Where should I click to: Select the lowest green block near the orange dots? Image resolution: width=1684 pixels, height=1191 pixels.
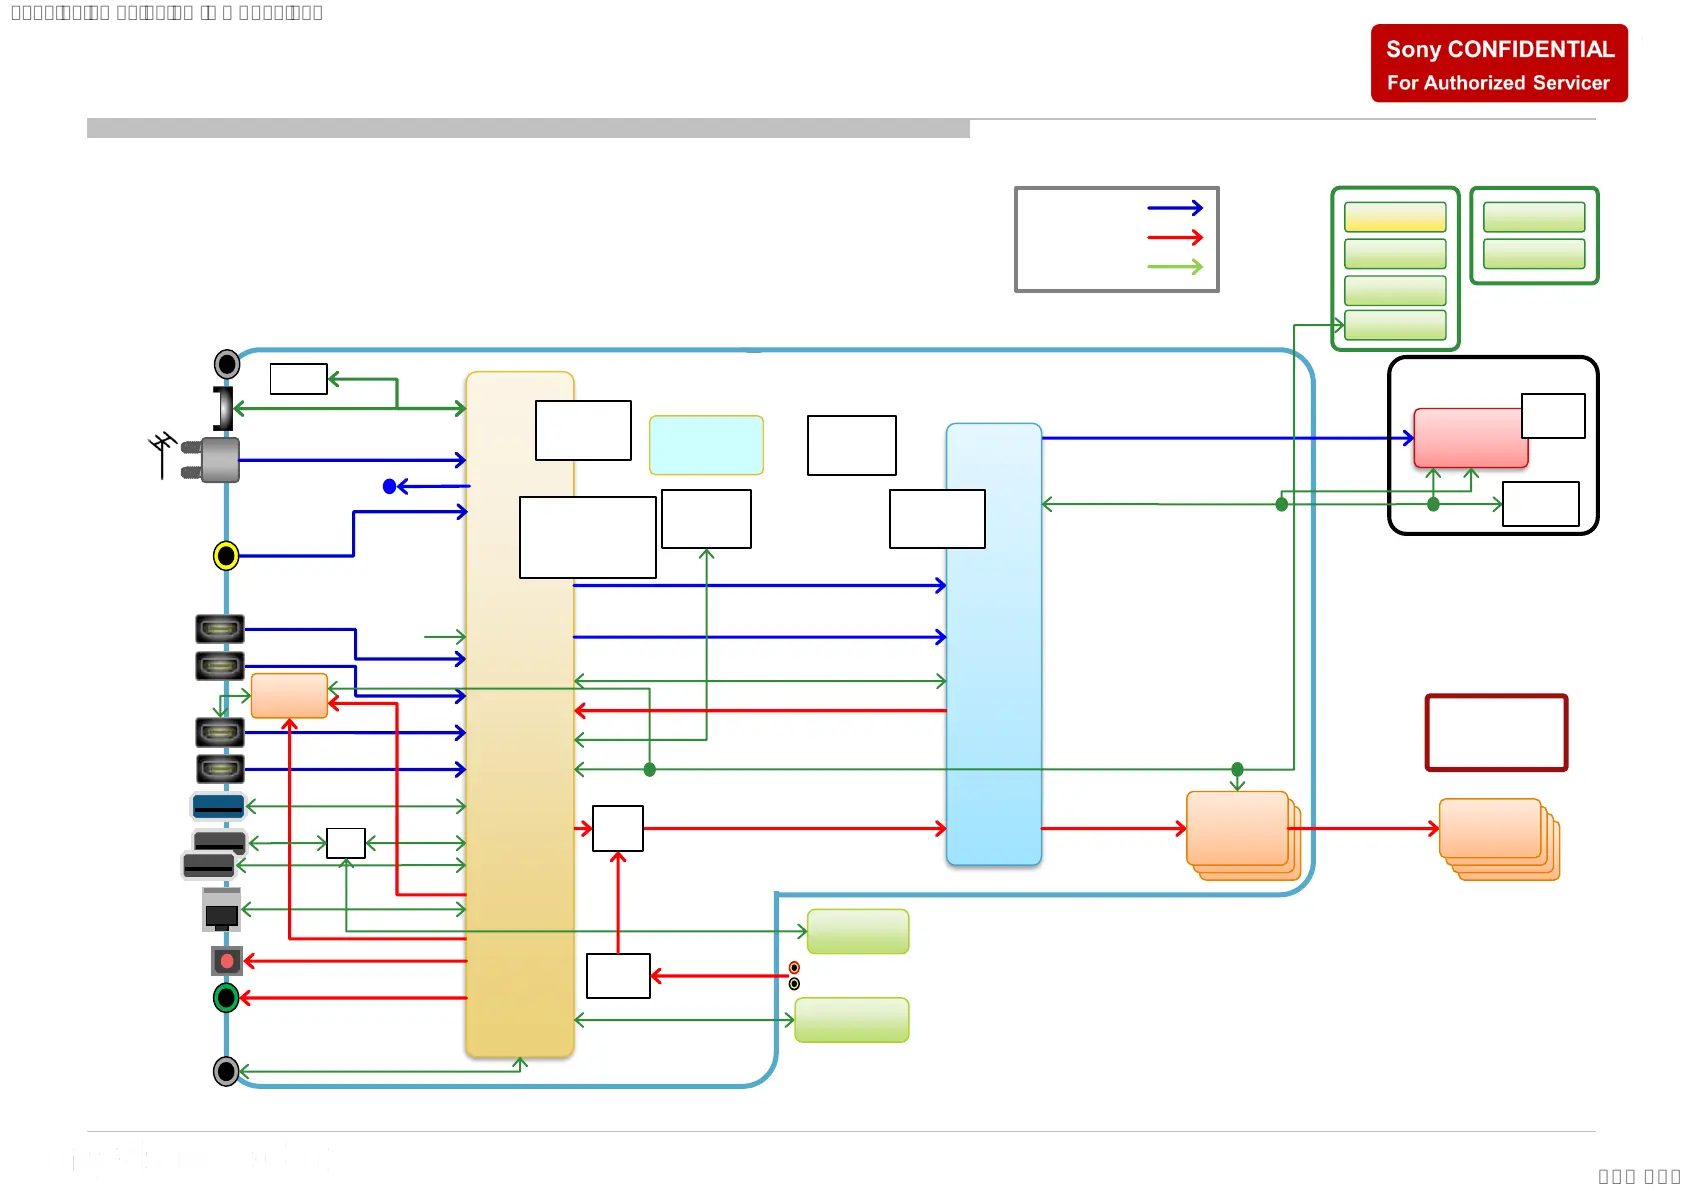pyautogui.click(x=852, y=1020)
